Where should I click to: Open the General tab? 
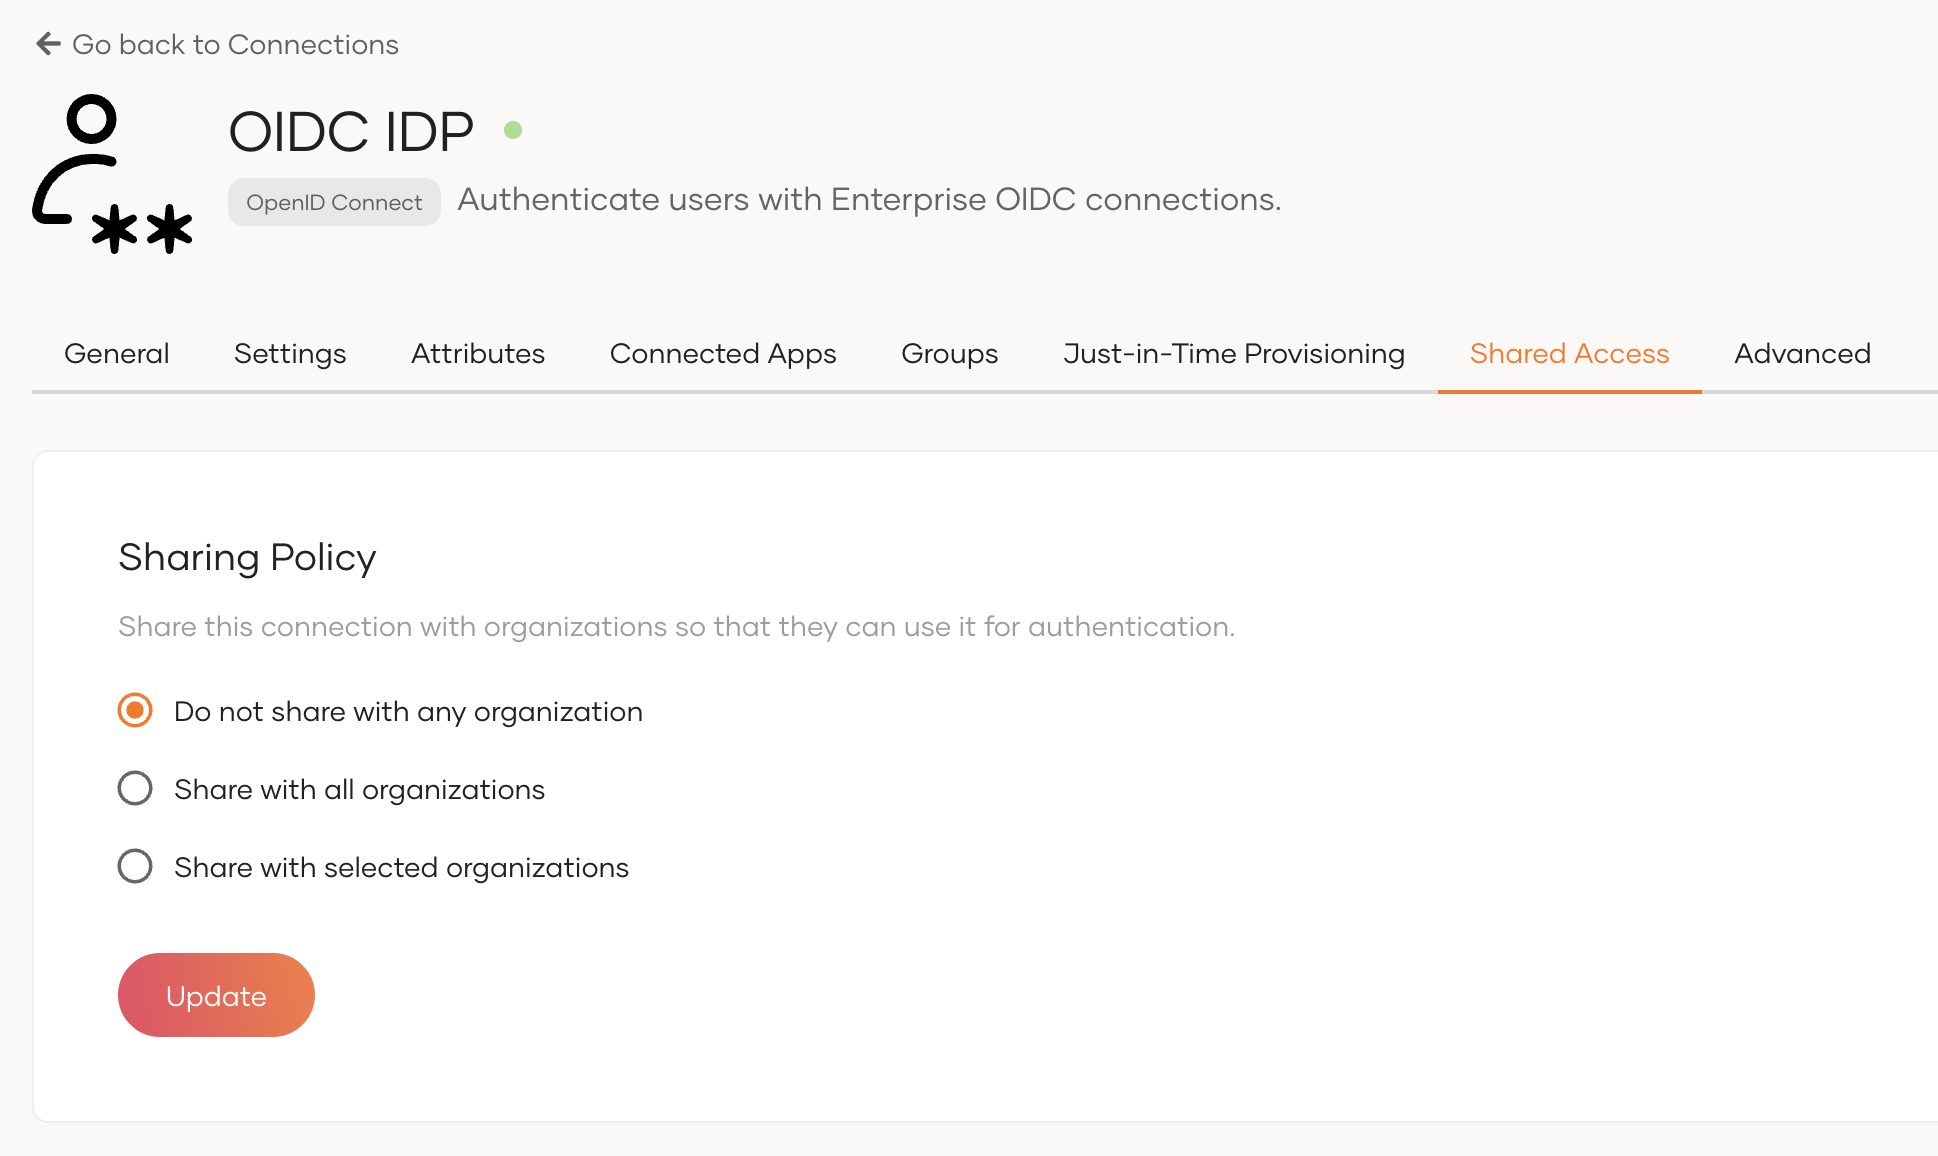pyautogui.click(x=117, y=353)
